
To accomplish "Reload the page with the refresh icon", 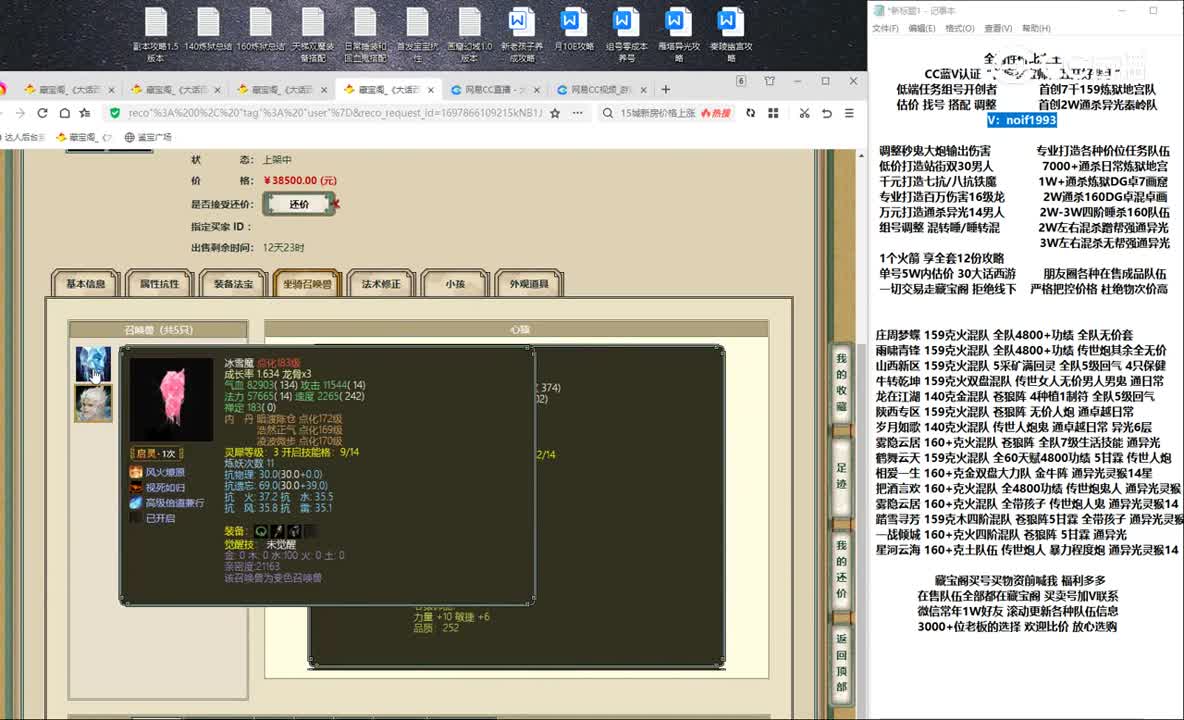I will 42,113.
